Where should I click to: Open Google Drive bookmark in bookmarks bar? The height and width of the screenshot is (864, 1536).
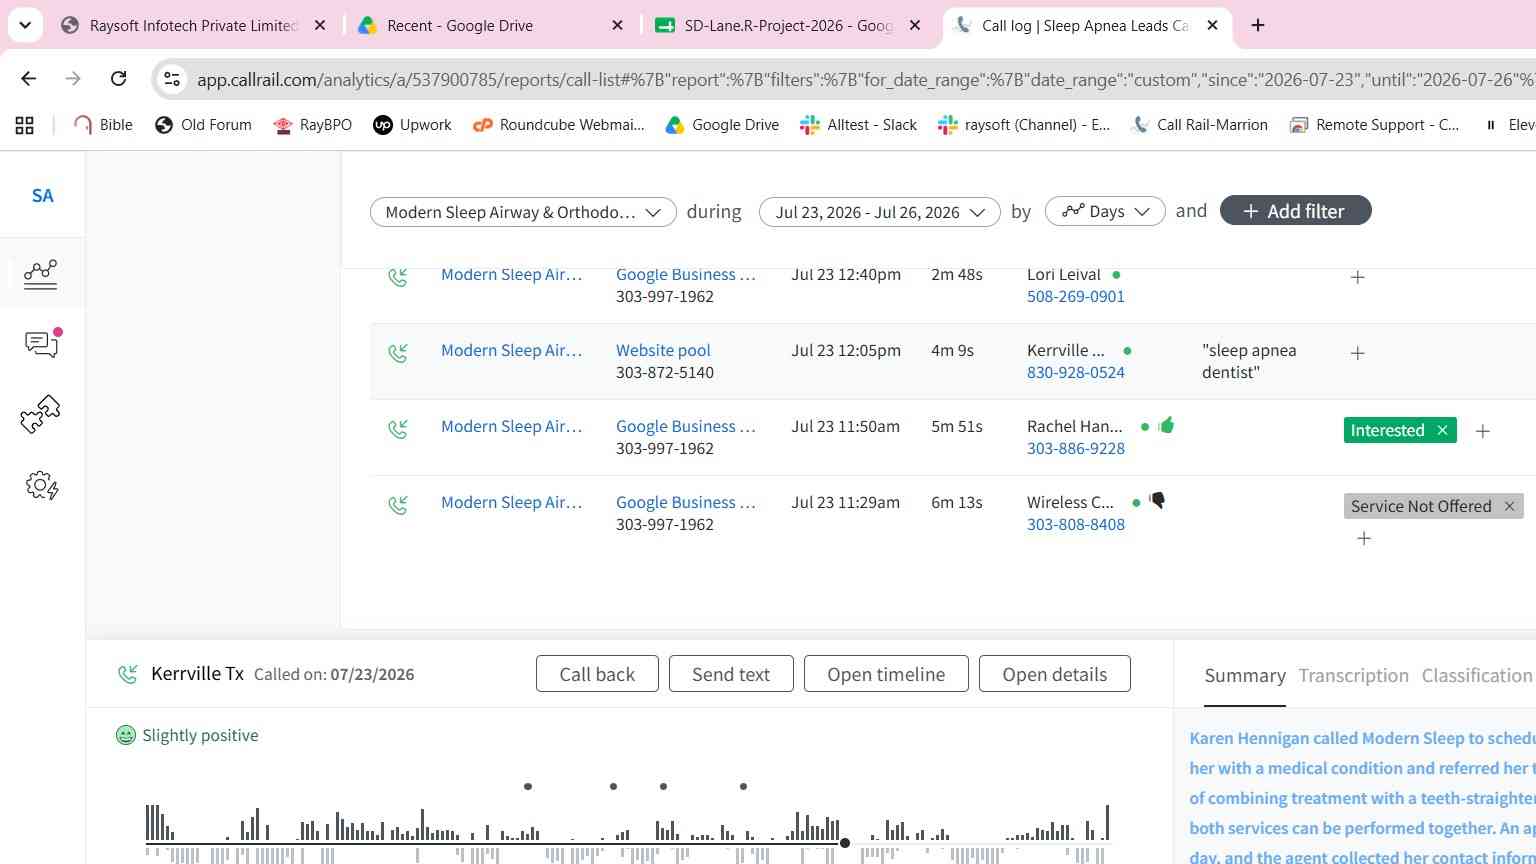pyautogui.click(x=722, y=125)
